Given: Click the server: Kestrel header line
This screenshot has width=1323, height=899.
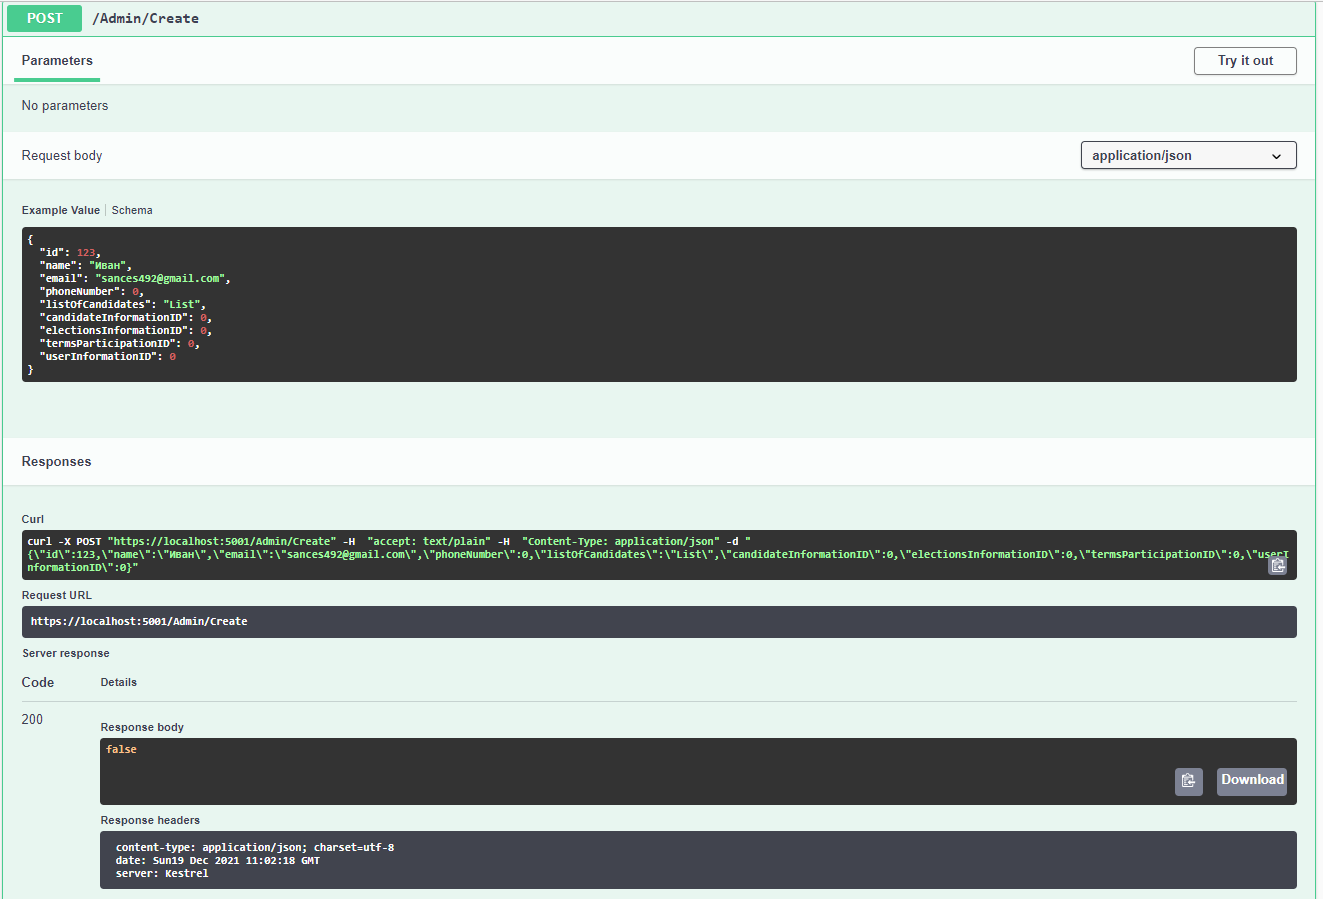Looking at the screenshot, I should point(162,873).
